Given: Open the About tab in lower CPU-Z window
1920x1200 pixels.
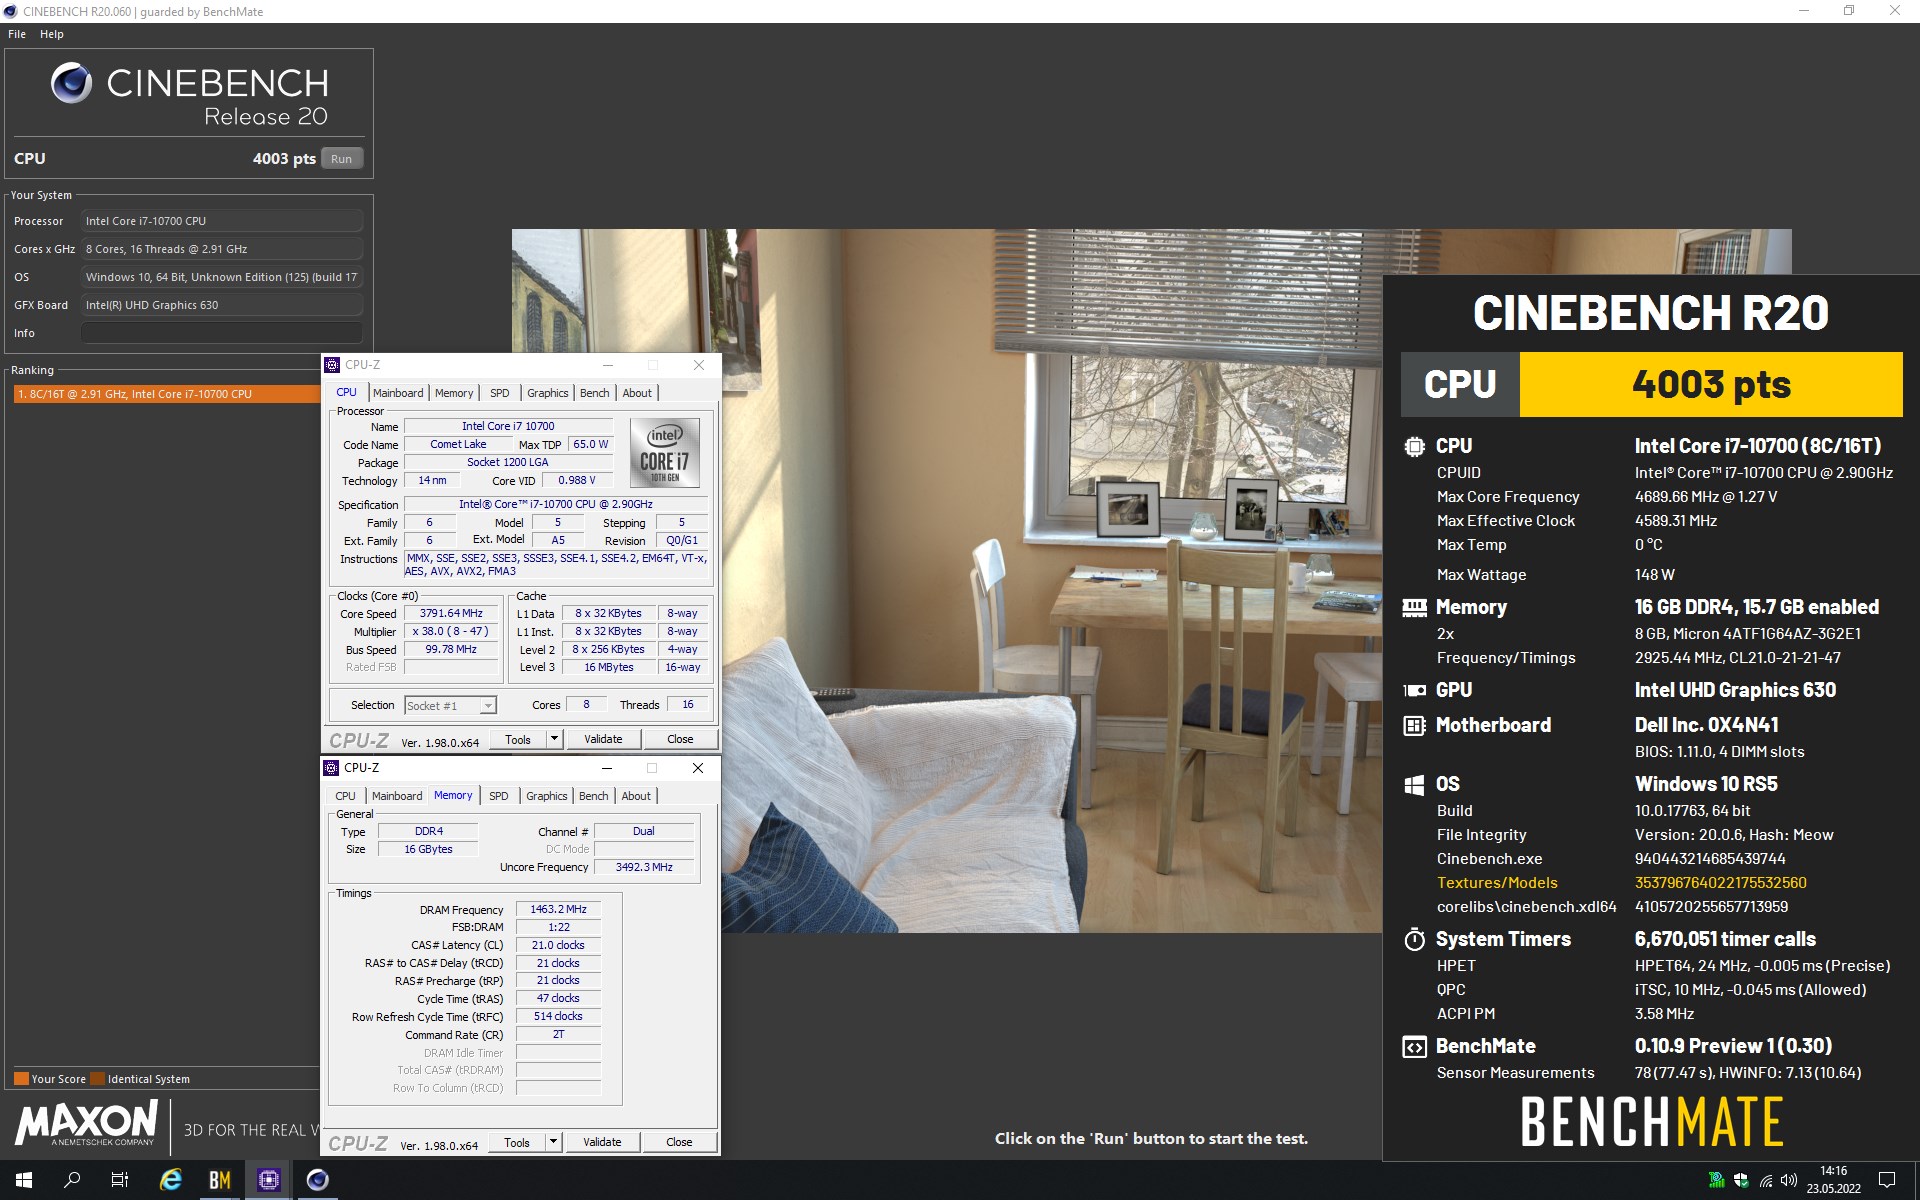Looking at the screenshot, I should pos(636,796).
